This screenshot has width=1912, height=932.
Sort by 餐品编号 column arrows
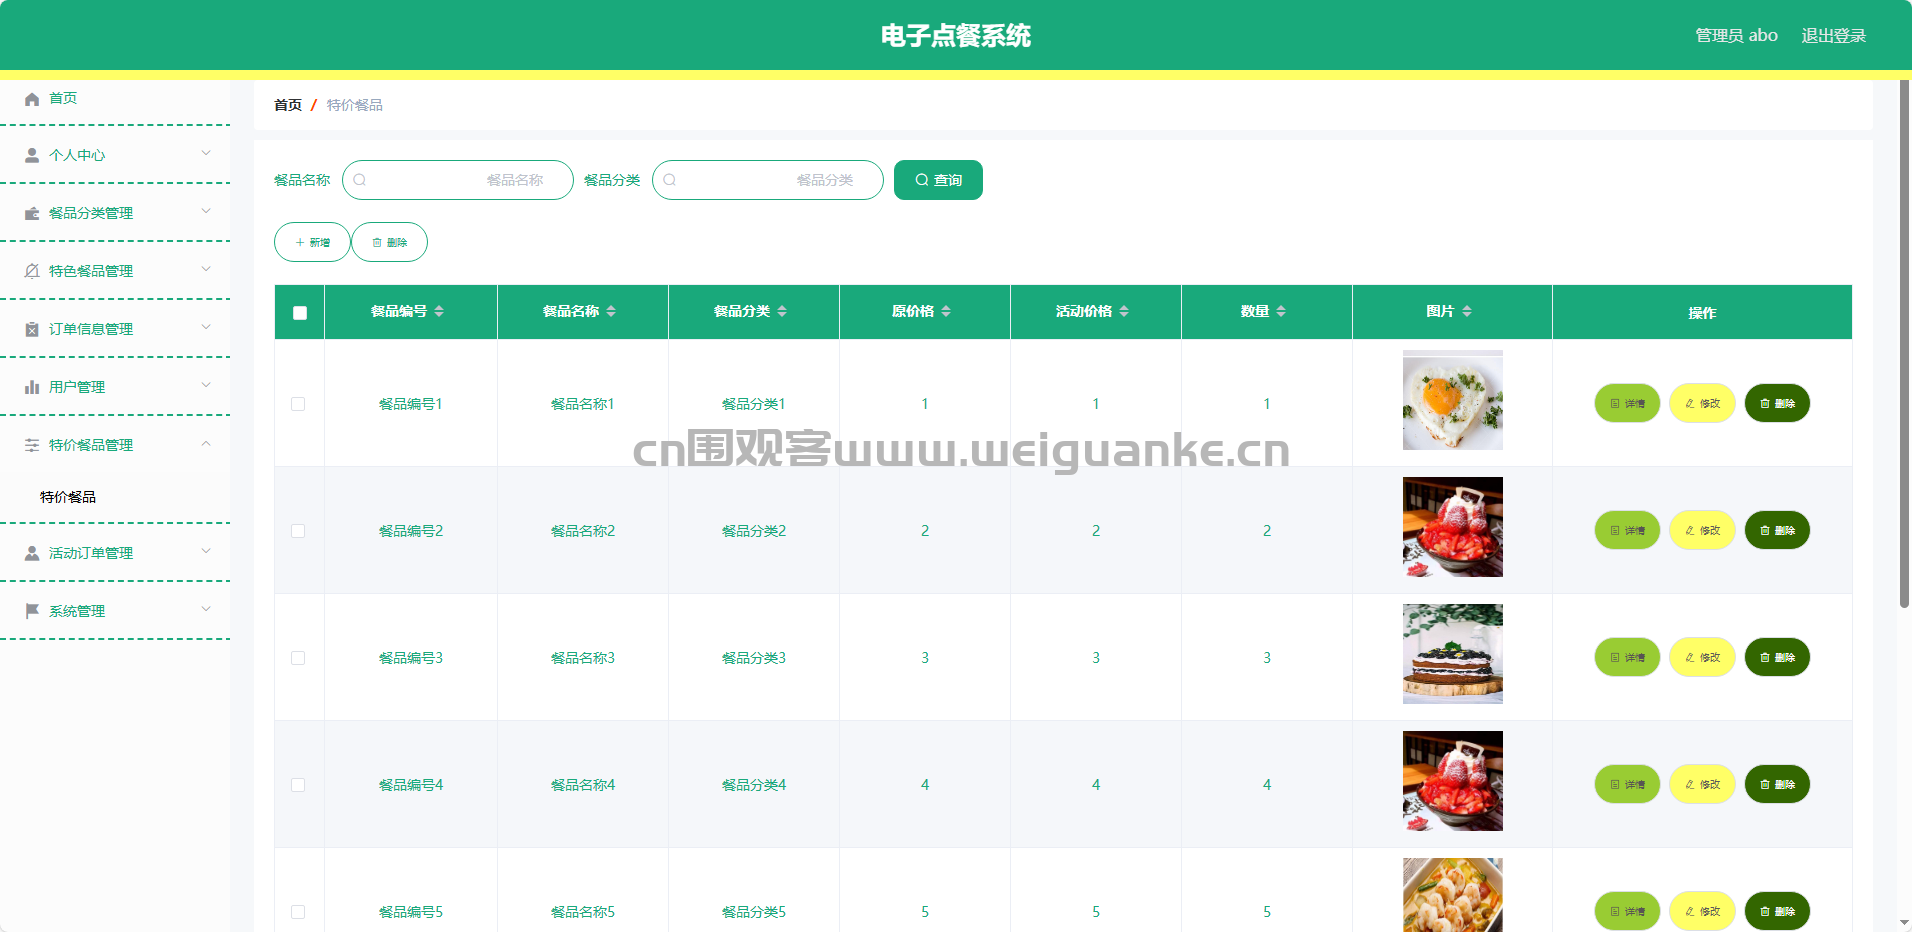439,312
